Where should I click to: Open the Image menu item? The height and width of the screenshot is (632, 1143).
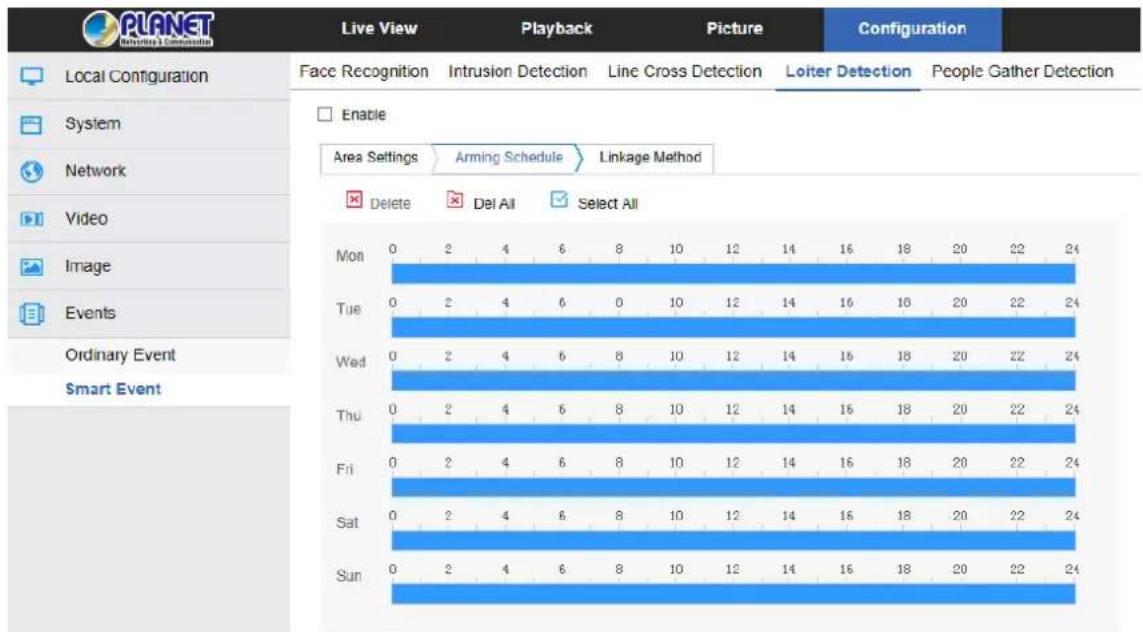point(149,266)
